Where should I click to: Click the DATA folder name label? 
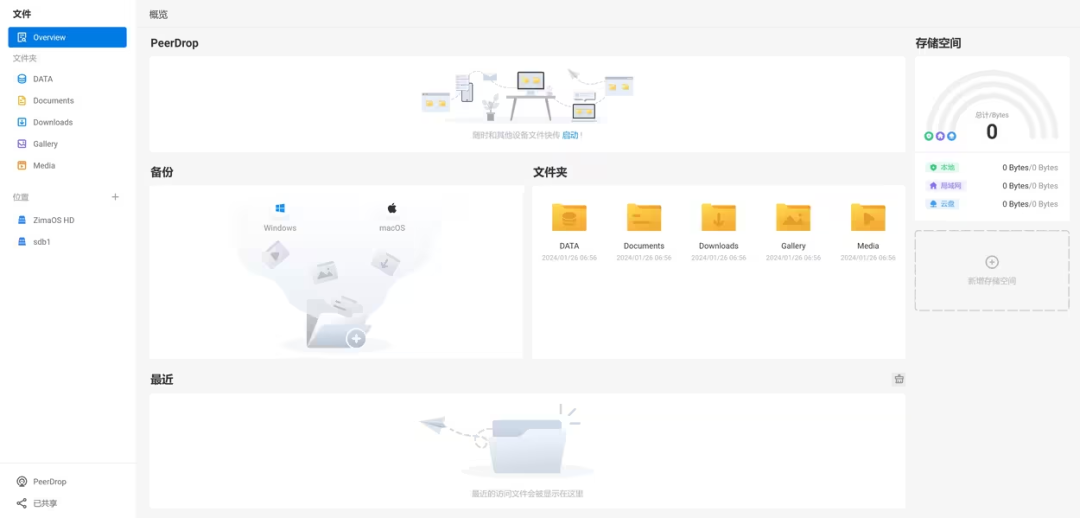click(x=569, y=246)
